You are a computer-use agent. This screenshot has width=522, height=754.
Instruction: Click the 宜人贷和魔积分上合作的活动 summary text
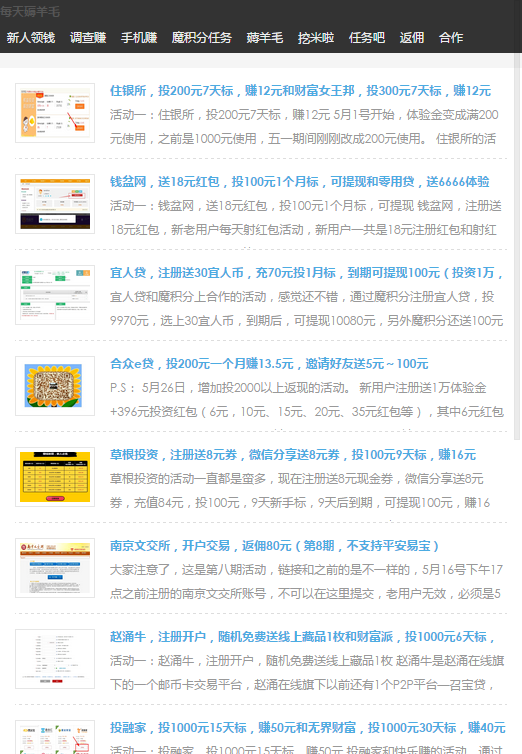[307, 308]
